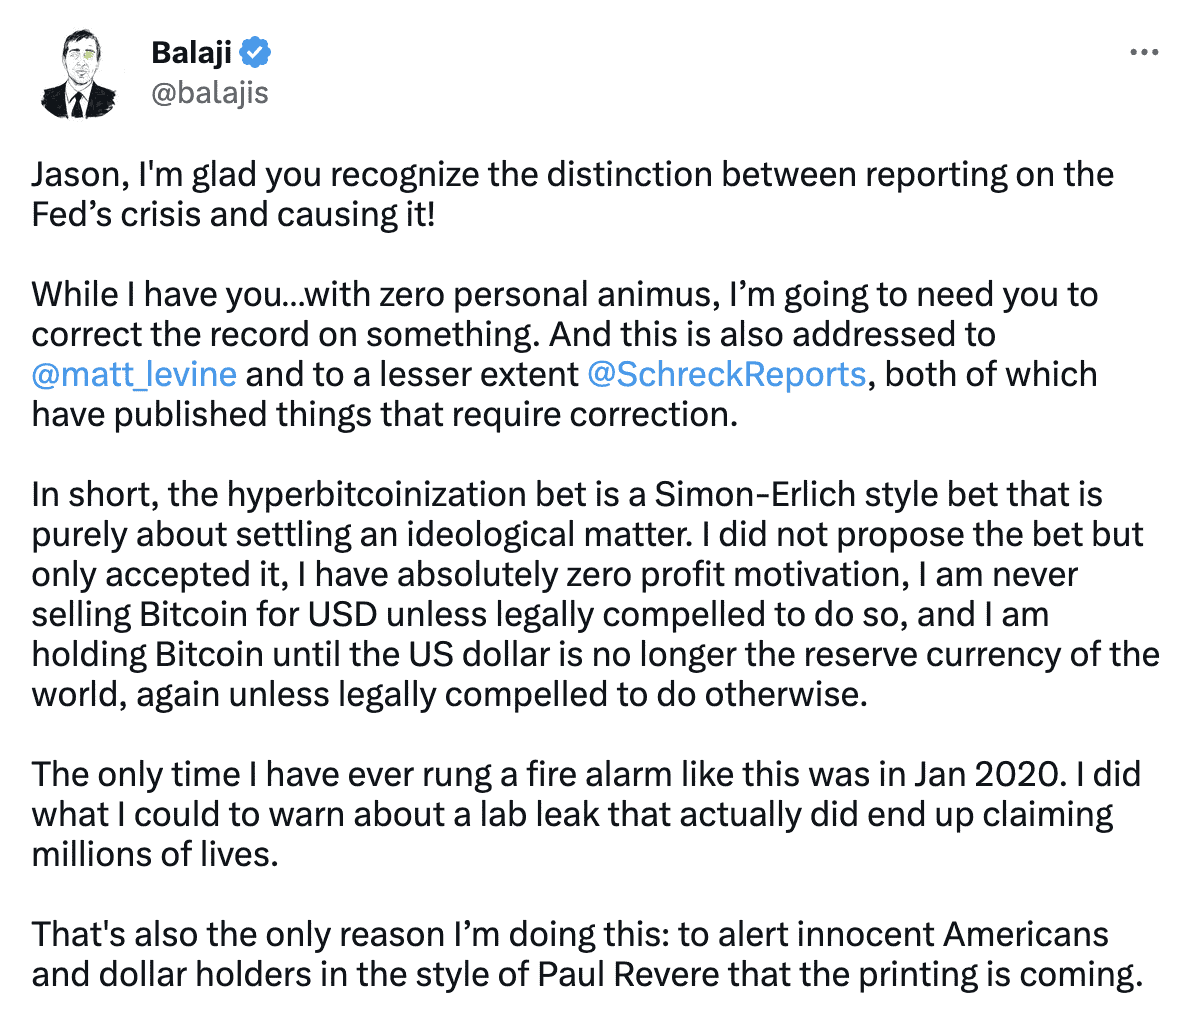
Task: Click the Balaji display name
Action: pos(192,52)
